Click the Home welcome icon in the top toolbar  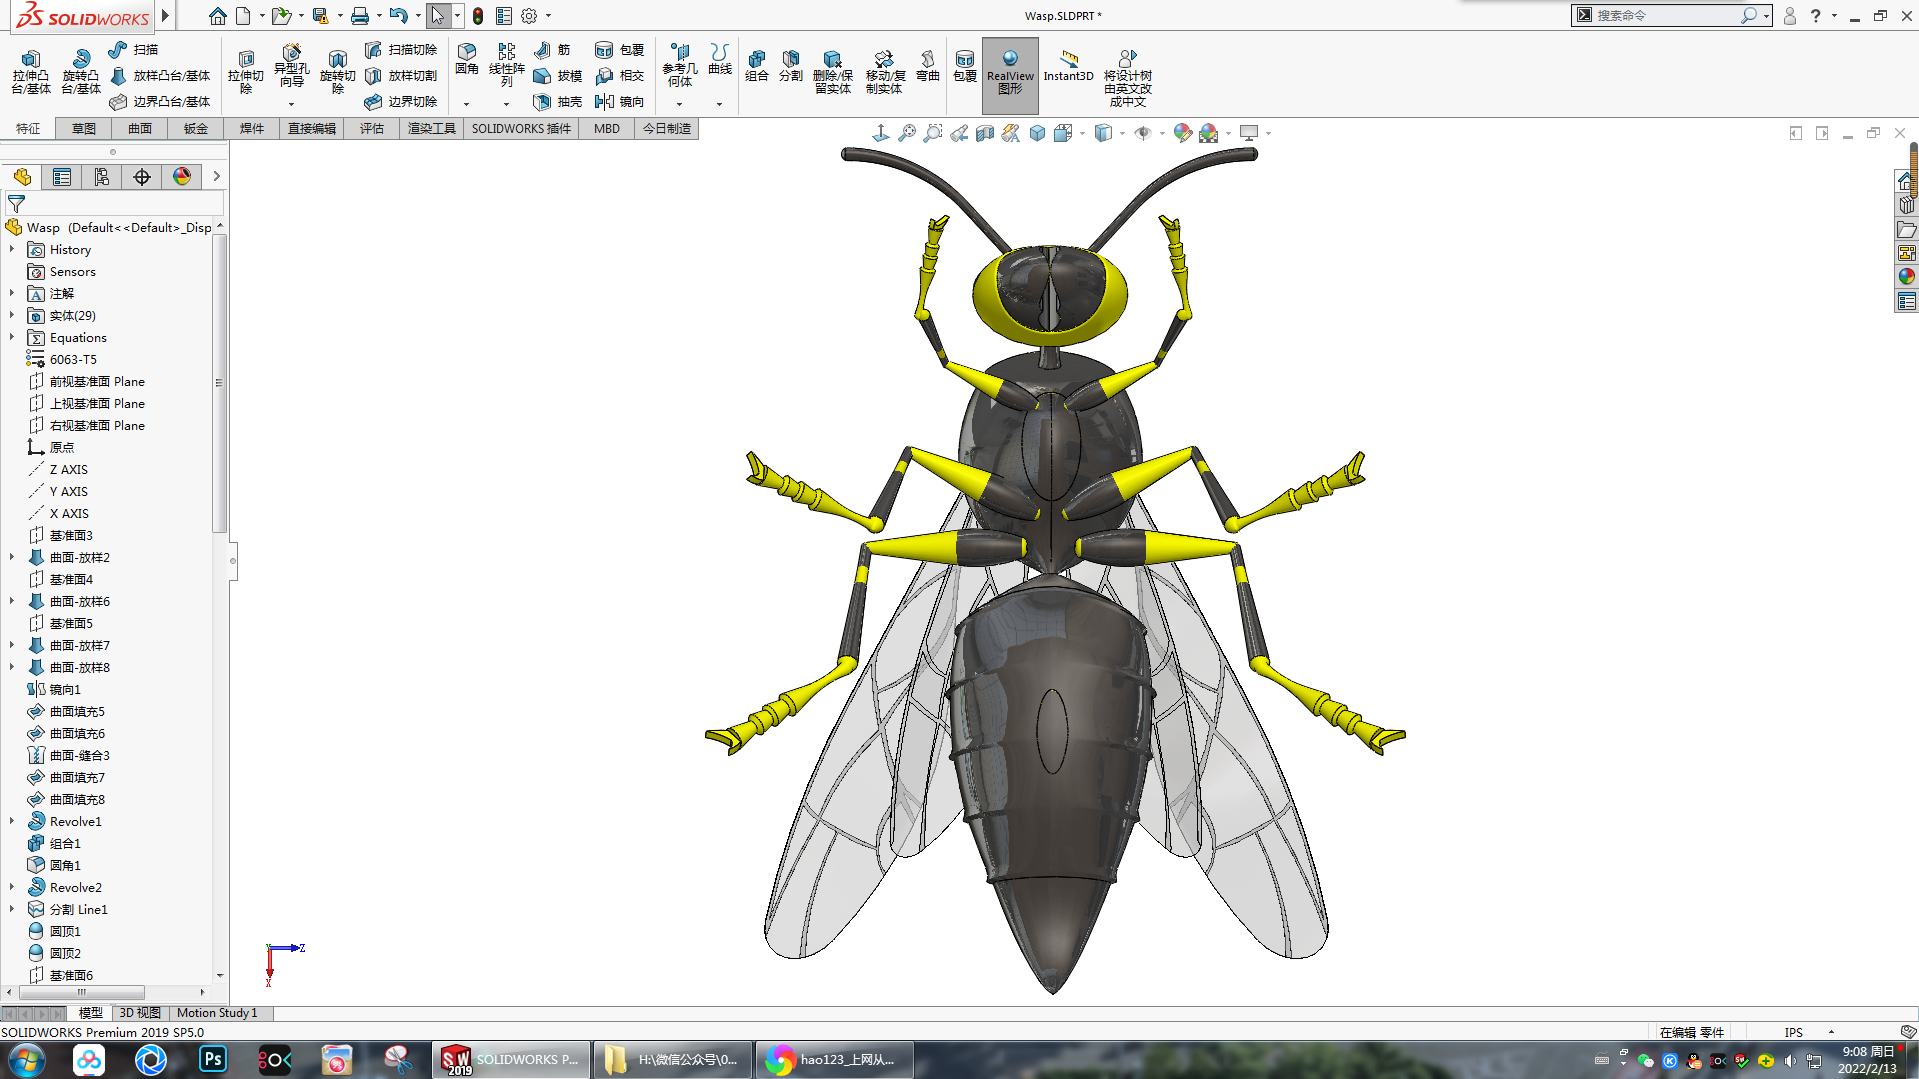pyautogui.click(x=217, y=16)
